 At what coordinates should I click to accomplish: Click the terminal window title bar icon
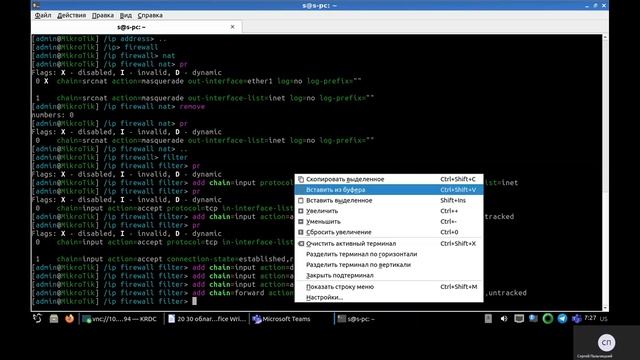[x=36, y=5]
